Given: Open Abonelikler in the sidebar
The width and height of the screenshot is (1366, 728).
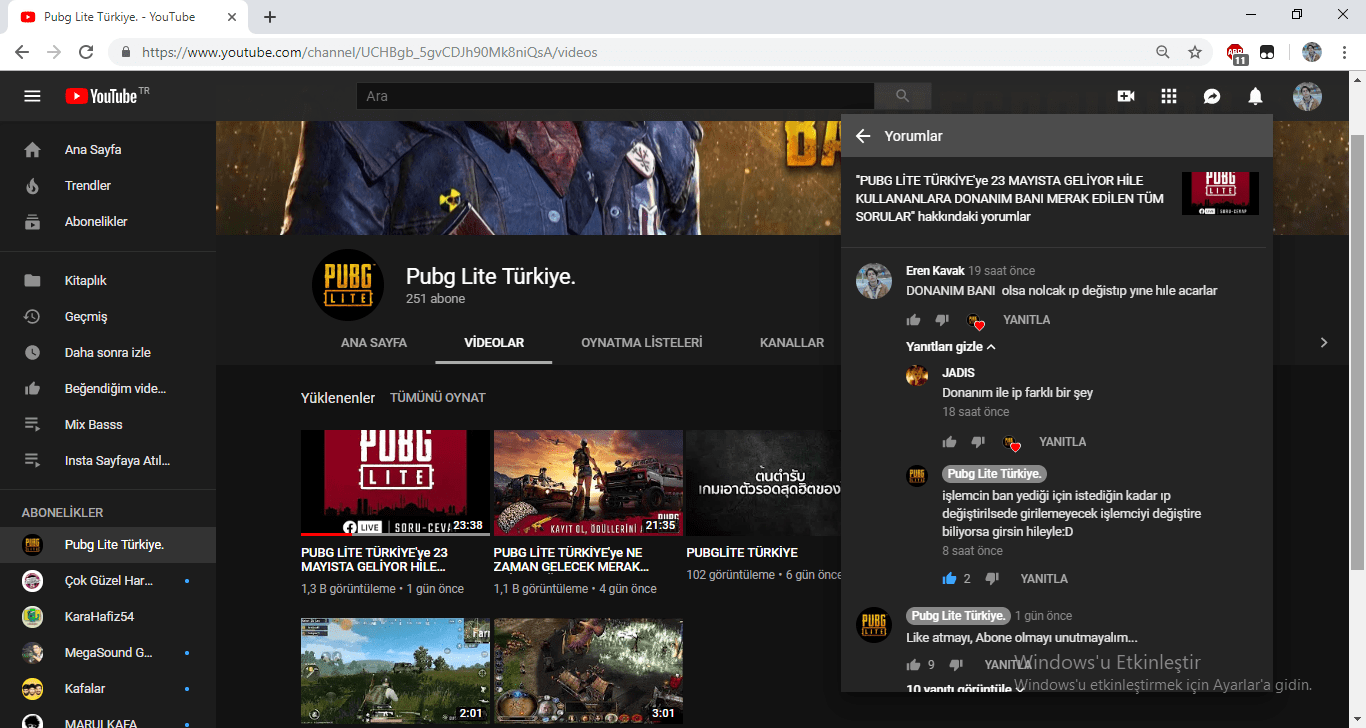Looking at the screenshot, I should [x=108, y=222].
